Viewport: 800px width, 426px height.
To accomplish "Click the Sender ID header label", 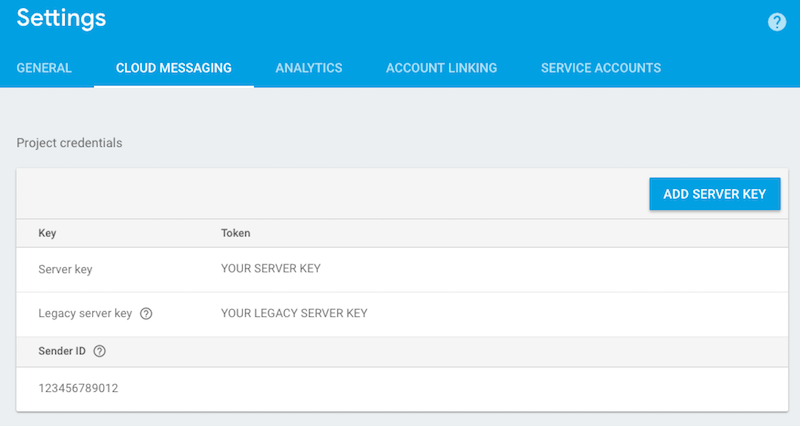I will [x=61, y=351].
